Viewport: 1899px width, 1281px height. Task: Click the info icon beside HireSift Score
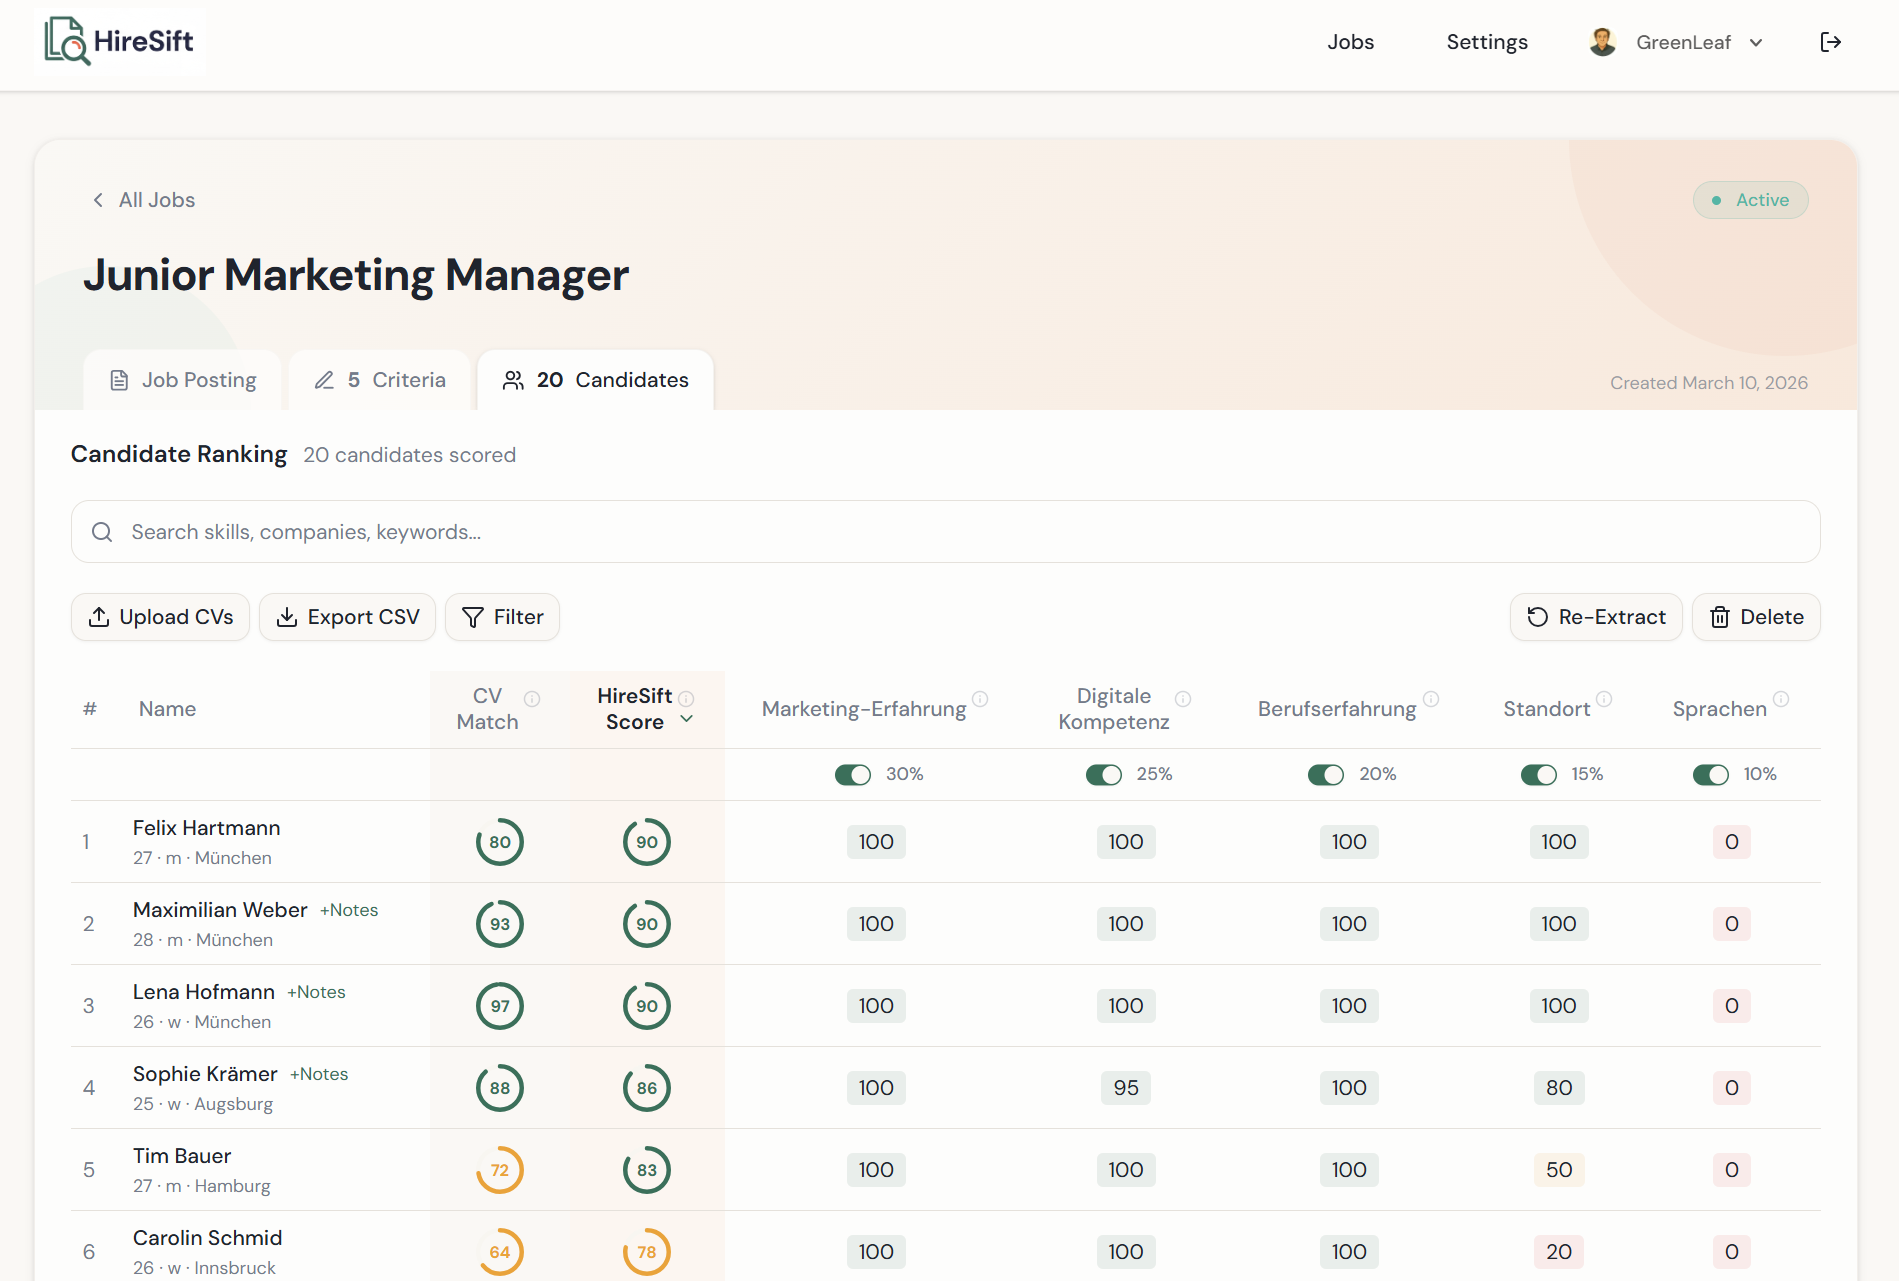(688, 698)
